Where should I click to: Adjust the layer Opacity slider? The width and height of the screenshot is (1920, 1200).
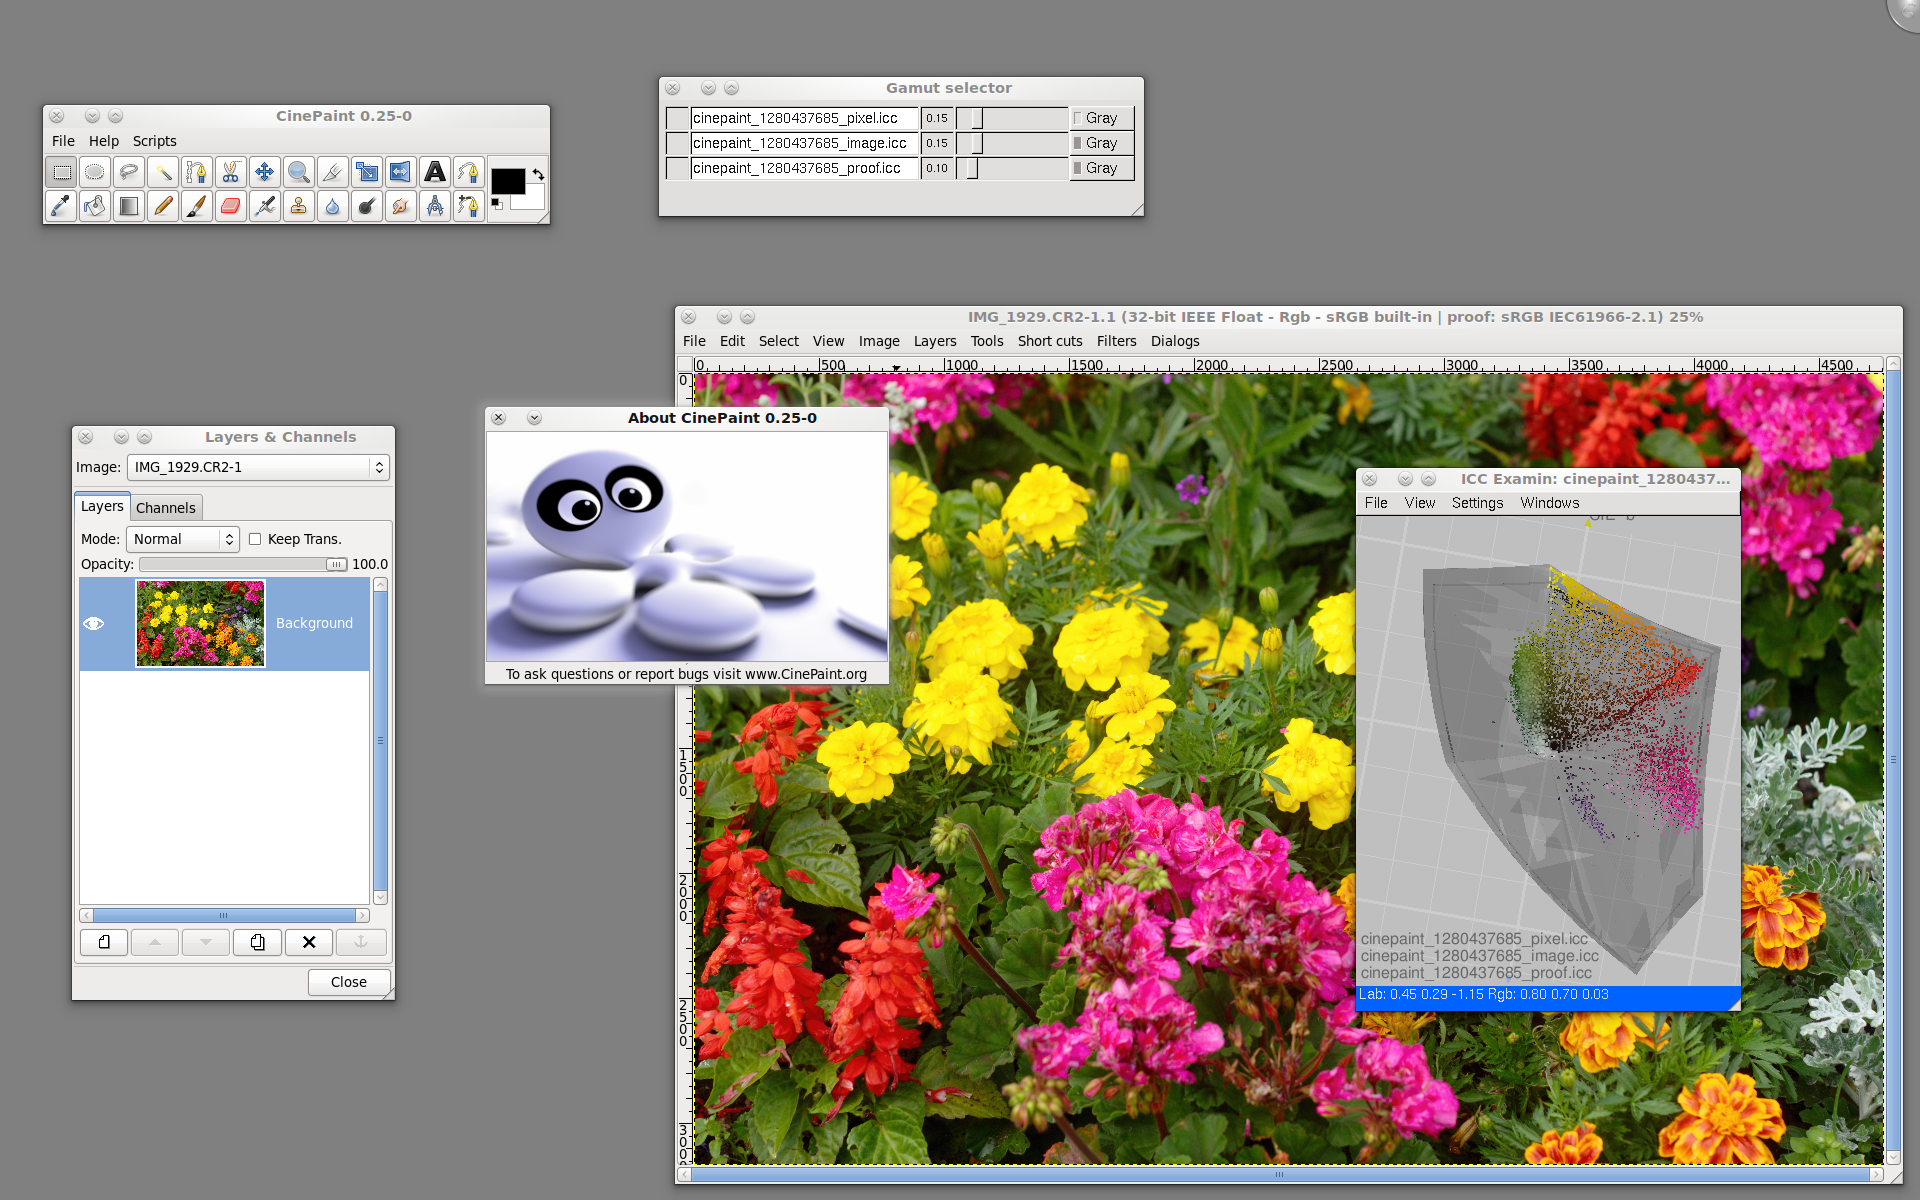[243, 565]
